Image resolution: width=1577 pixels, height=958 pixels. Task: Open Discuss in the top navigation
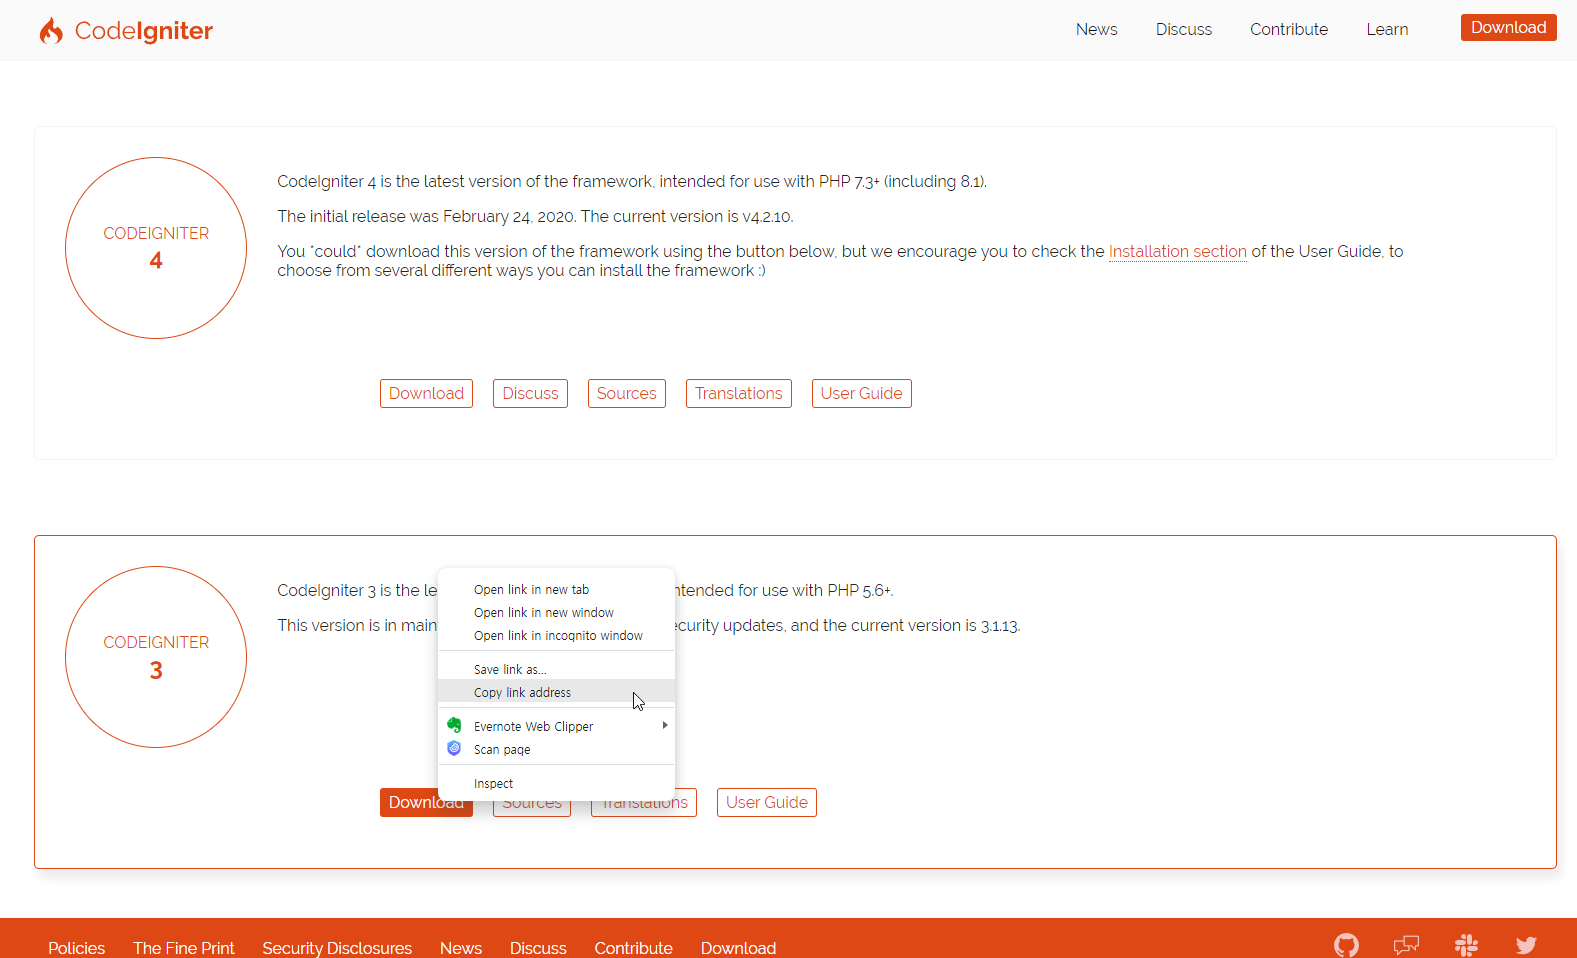pyautogui.click(x=1184, y=30)
